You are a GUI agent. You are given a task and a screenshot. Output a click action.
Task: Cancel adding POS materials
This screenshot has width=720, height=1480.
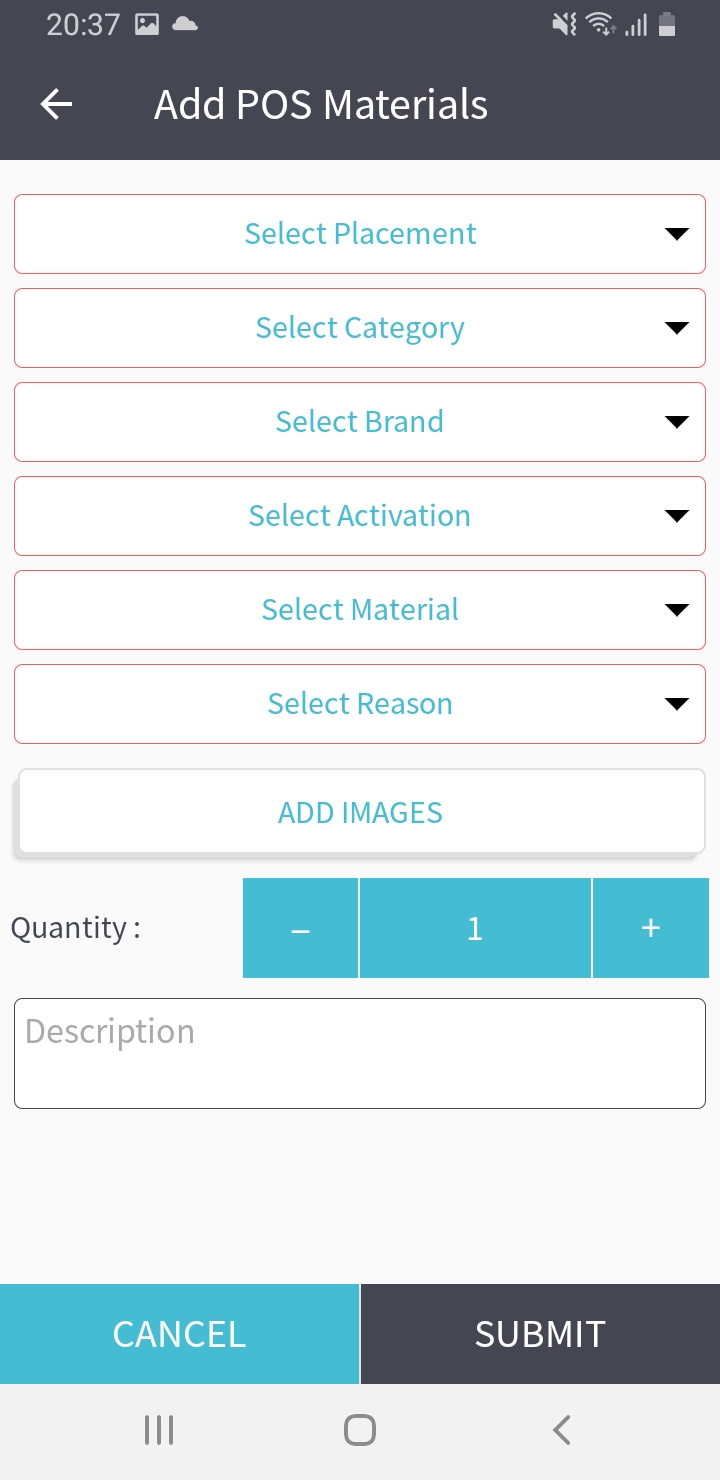coord(179,1334)
